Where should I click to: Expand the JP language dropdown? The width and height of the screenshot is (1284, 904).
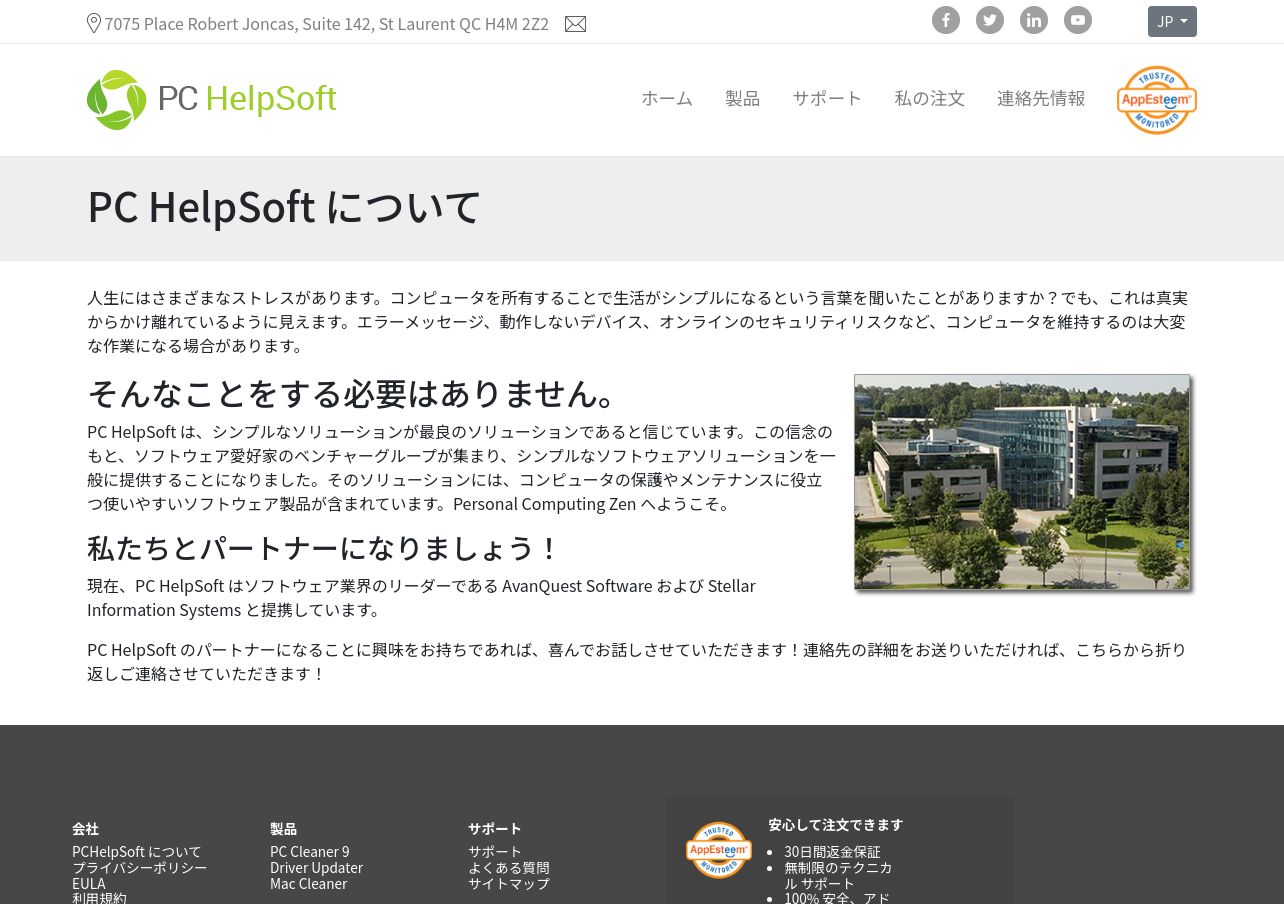pos(1172,21)
